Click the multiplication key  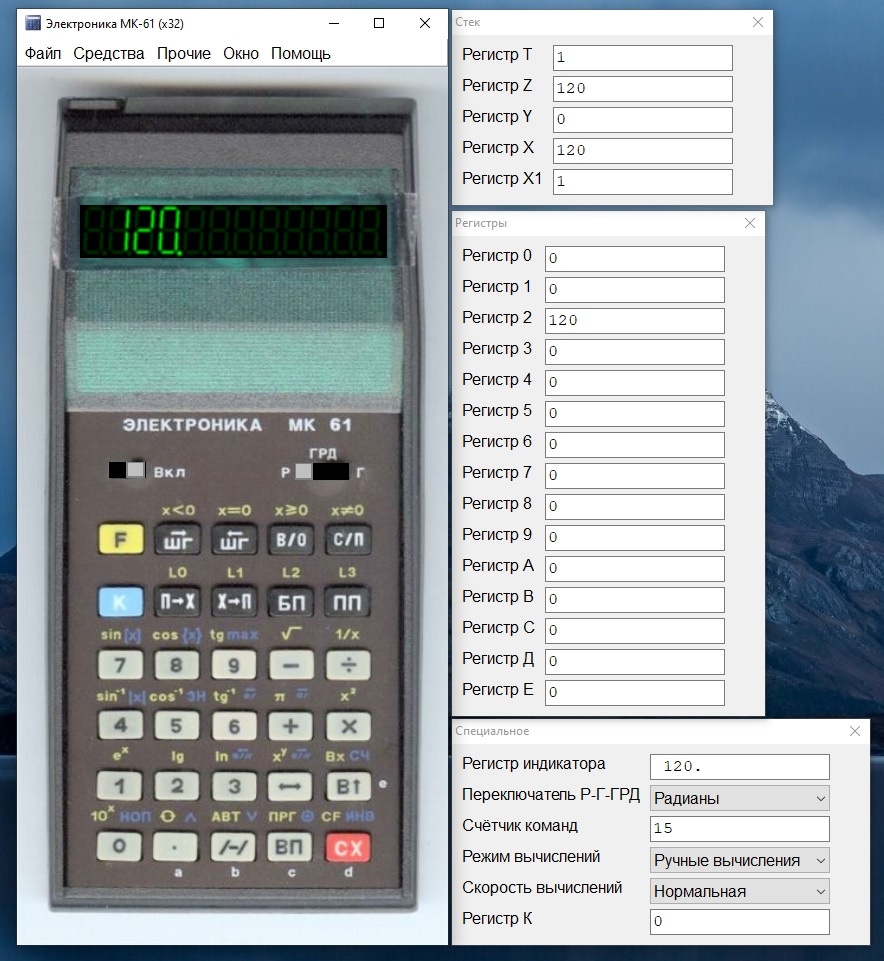point(348,726)
